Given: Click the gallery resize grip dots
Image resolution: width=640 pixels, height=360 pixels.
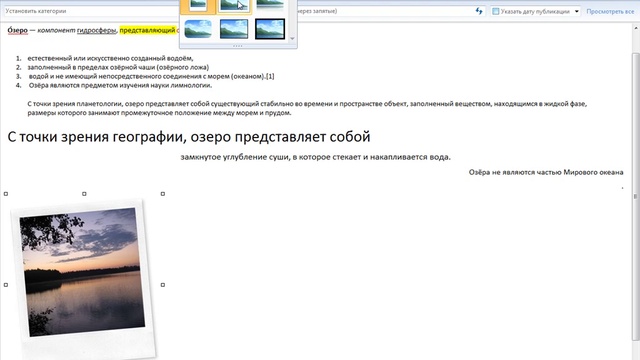Looking at the screenshot, I should pos(238,46).
